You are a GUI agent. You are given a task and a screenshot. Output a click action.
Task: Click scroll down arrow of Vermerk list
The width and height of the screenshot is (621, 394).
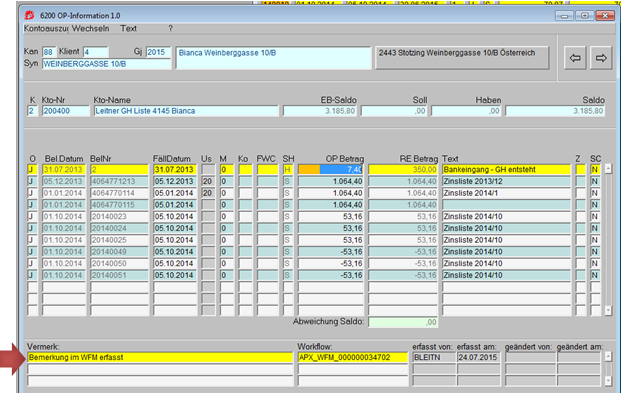coord(608,381)
